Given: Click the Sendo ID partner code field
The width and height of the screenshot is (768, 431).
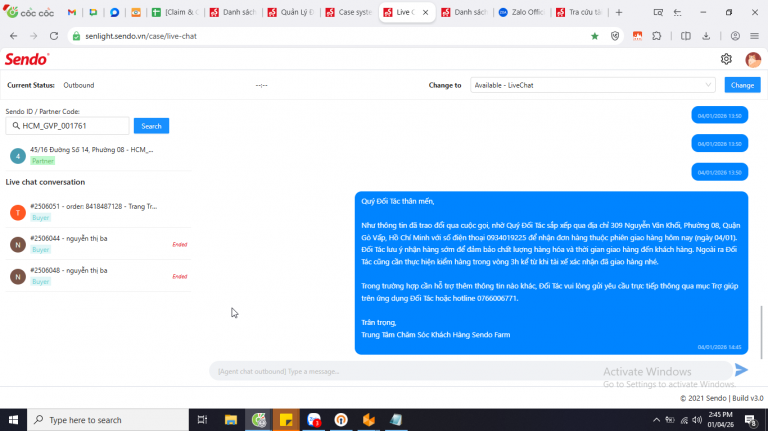Looking at the screenshot, I should (68, 126).
